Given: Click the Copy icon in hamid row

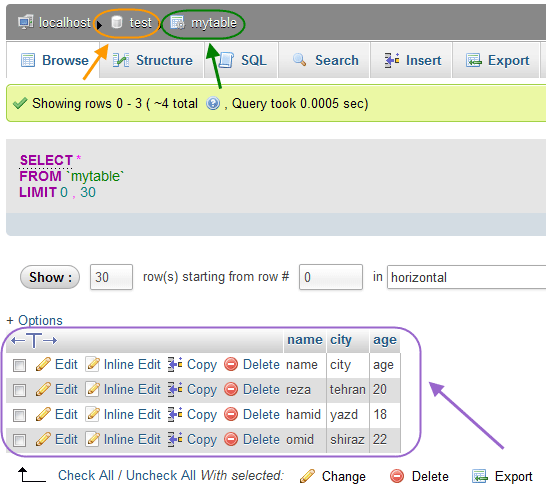Looking at the screenshot, I should [175, 414].
